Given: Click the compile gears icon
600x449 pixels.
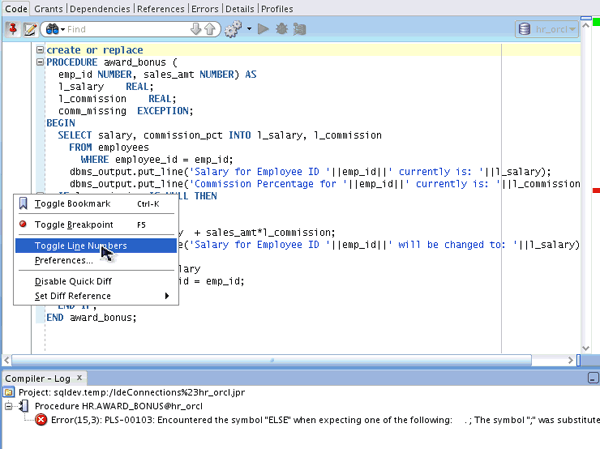Looking at the screenshot, I should click(x=234, y=30).
